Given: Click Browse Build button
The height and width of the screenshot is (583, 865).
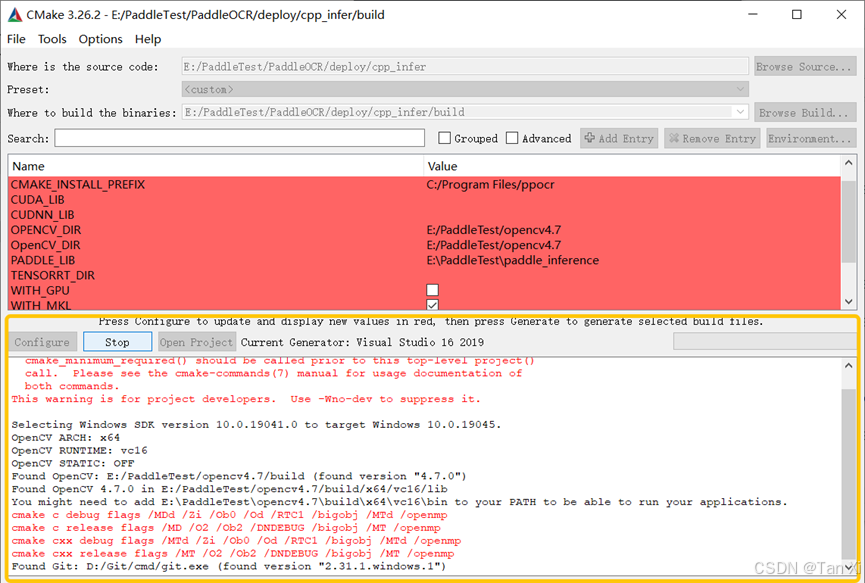Looking at the screenshot, I should point(805,113).
